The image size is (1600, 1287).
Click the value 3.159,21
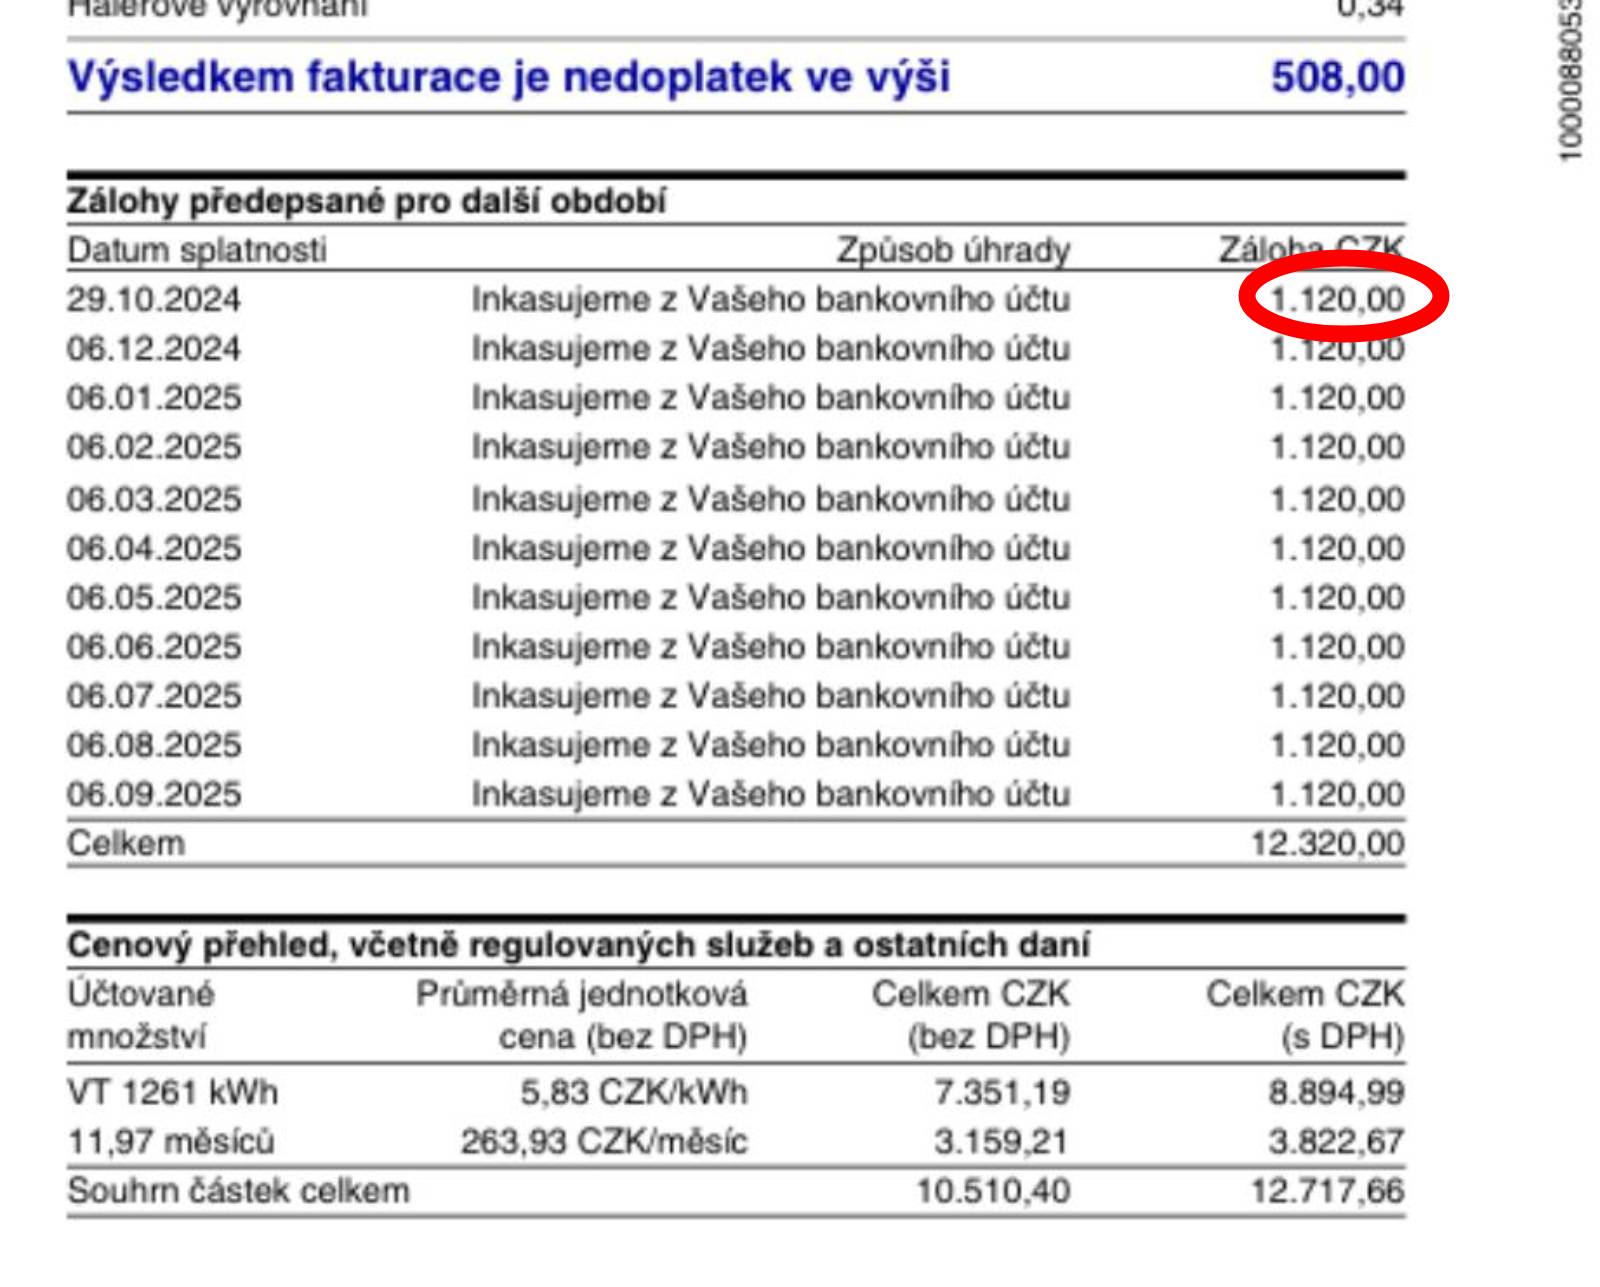[1002, 1142]
